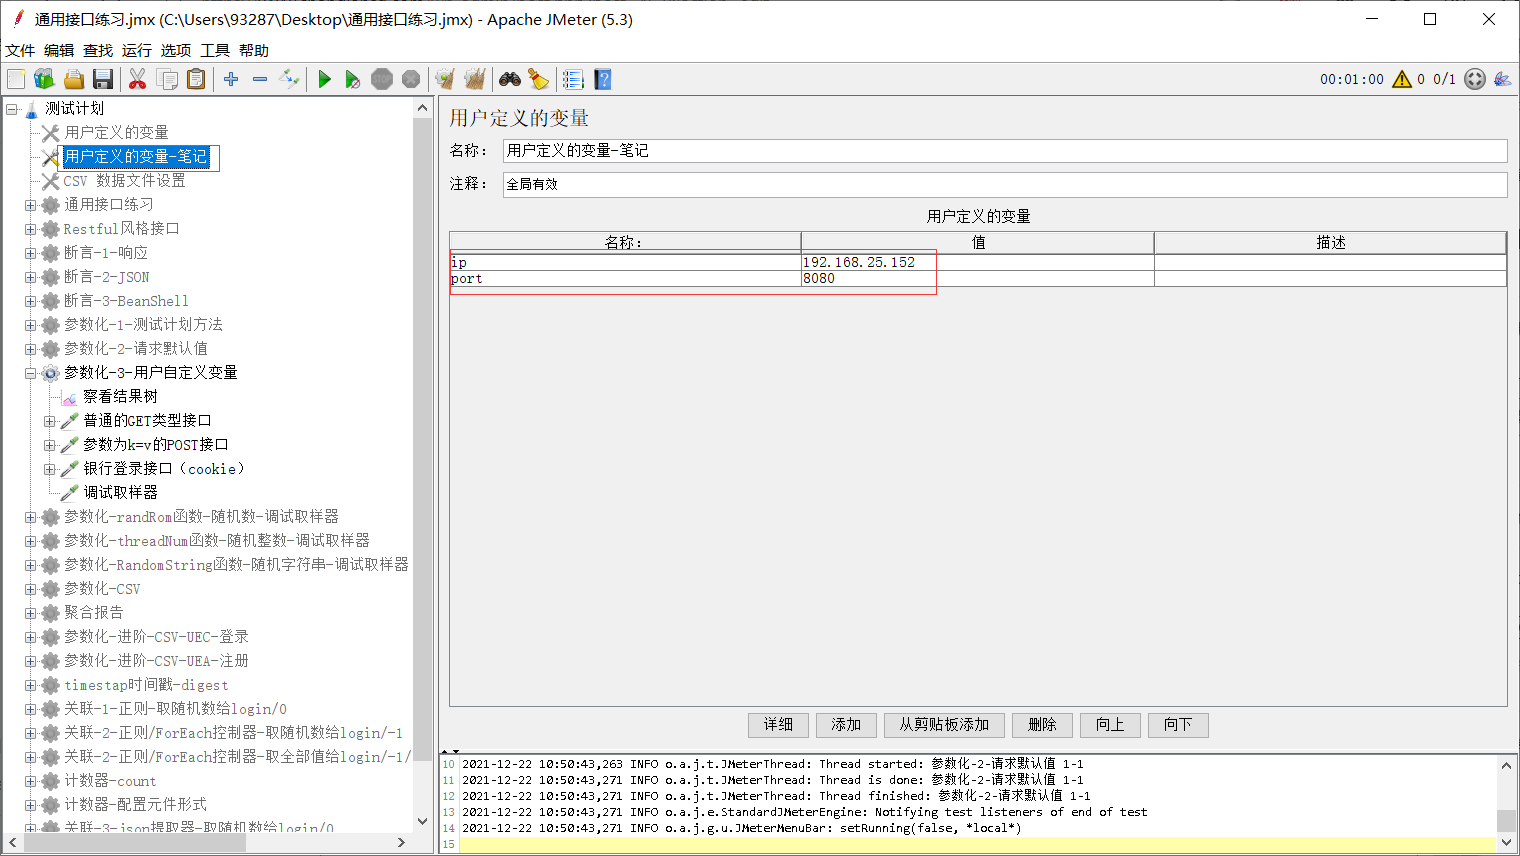Click the 详细 button
1520x856 pixels.
click(778, 725)
